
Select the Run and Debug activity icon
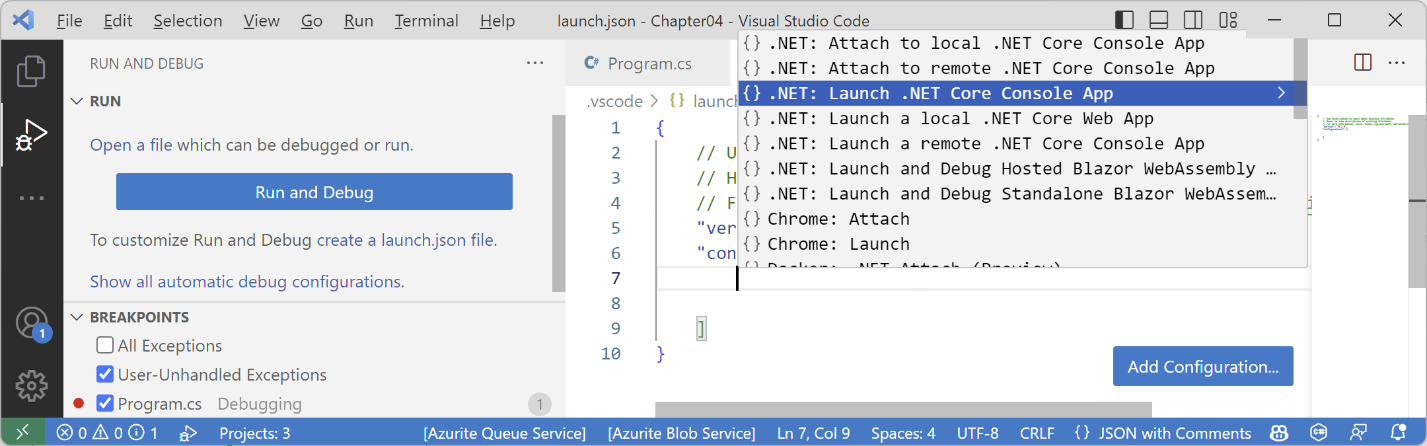[x=31, y=135]
